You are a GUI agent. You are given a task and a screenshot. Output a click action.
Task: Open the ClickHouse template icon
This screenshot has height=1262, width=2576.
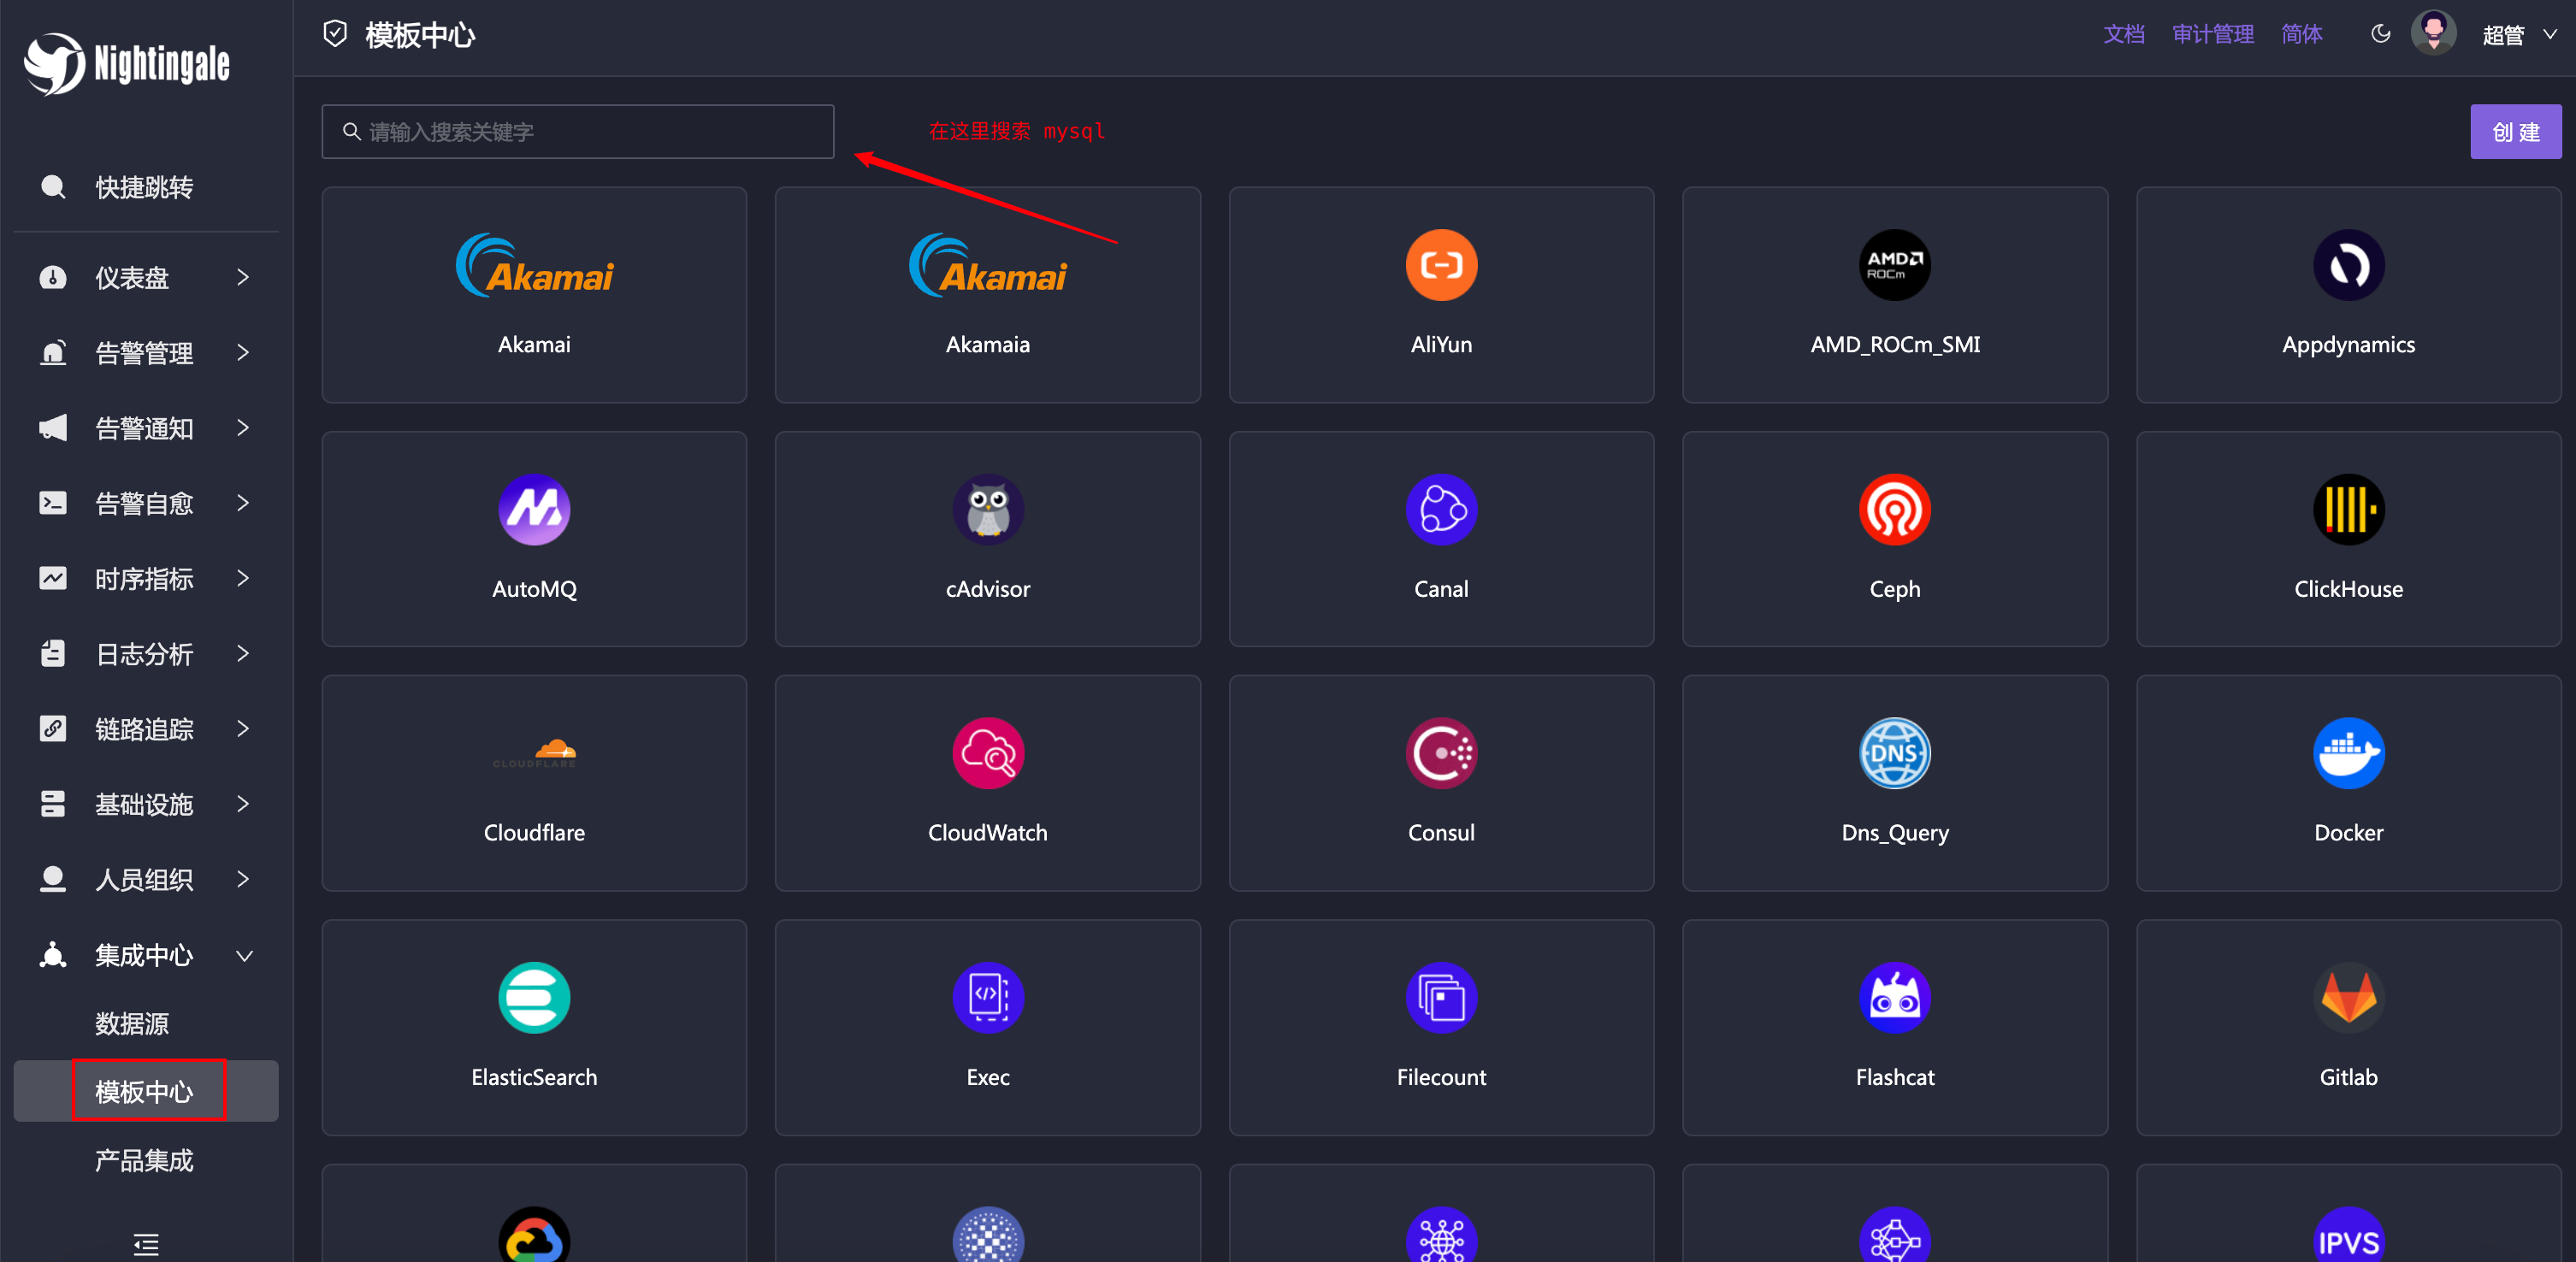click(2347, 509)
